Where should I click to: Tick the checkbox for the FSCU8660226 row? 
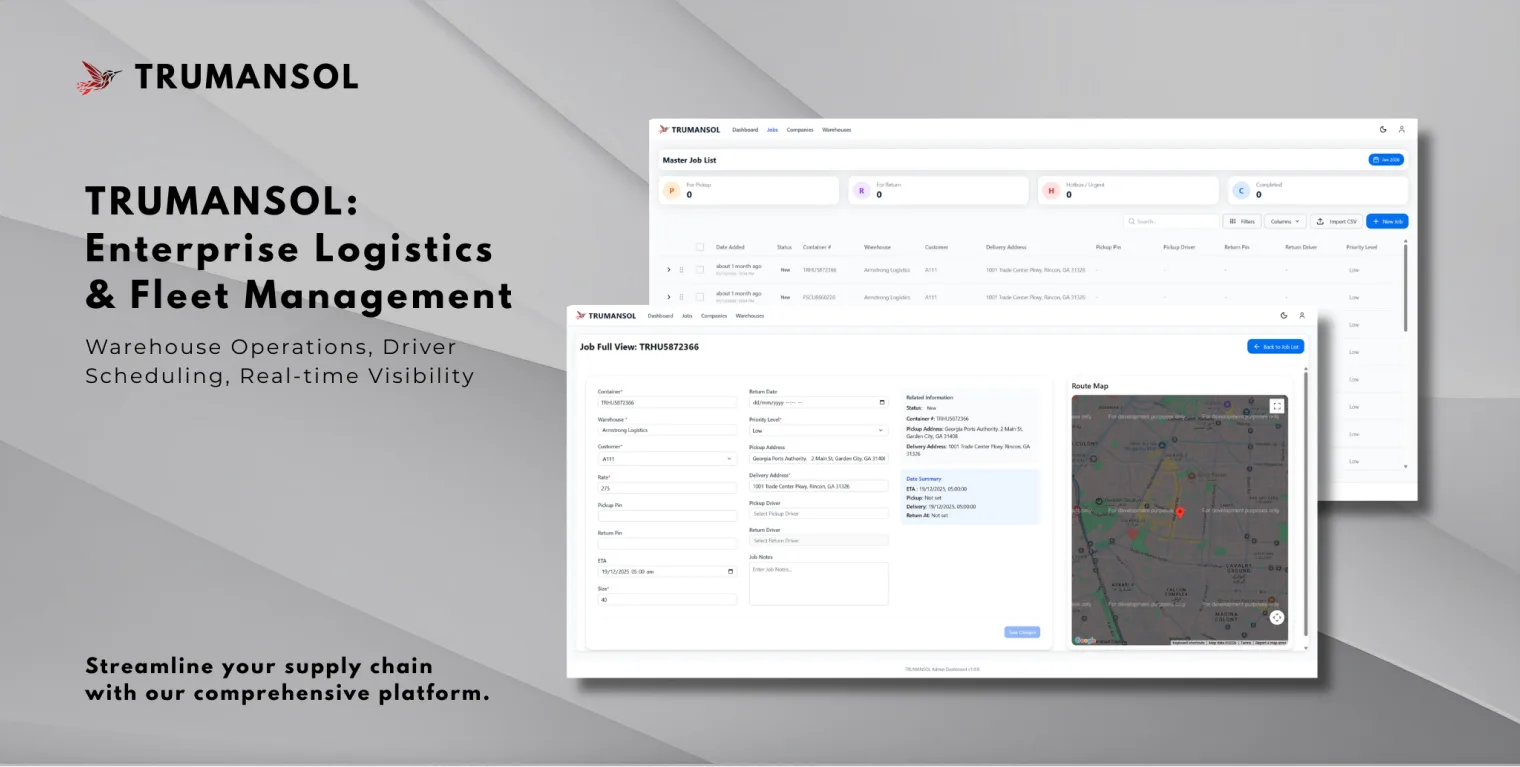click(700, 297)
